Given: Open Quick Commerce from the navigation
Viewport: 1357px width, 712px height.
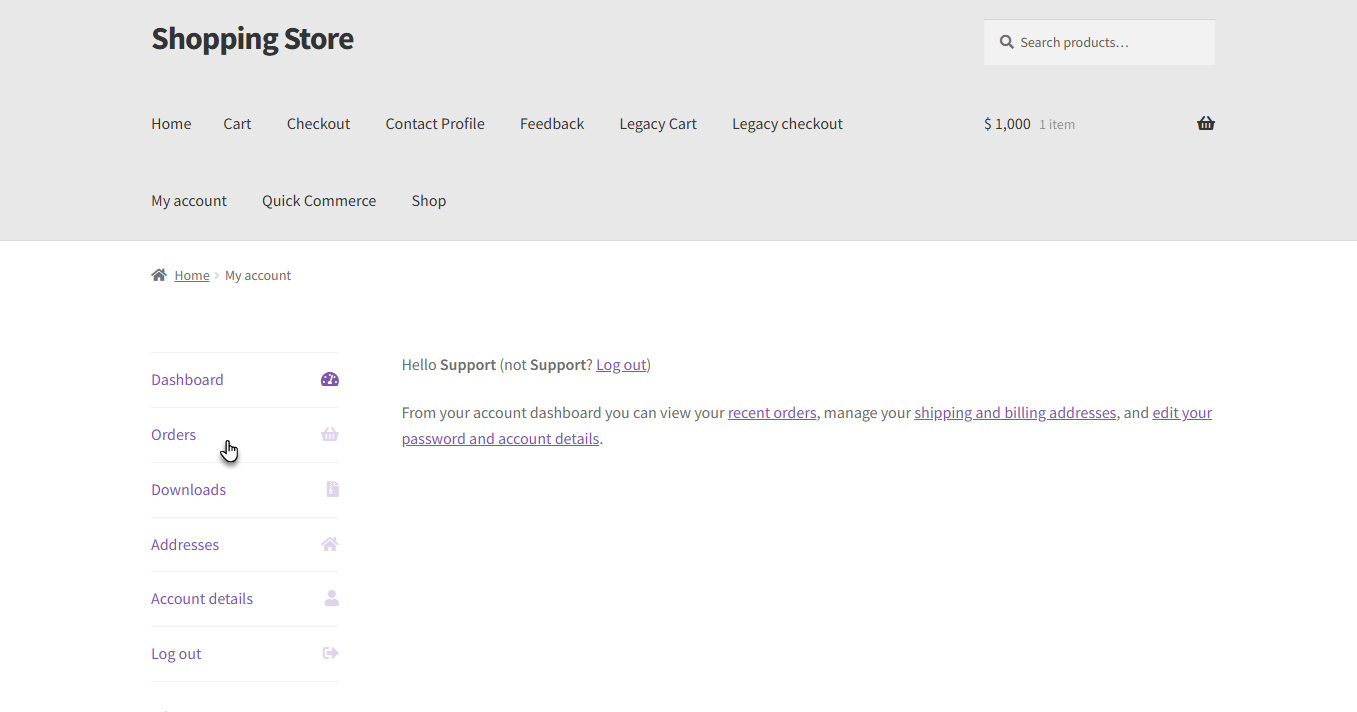Looking at the screenshot, I should [319, 201].
